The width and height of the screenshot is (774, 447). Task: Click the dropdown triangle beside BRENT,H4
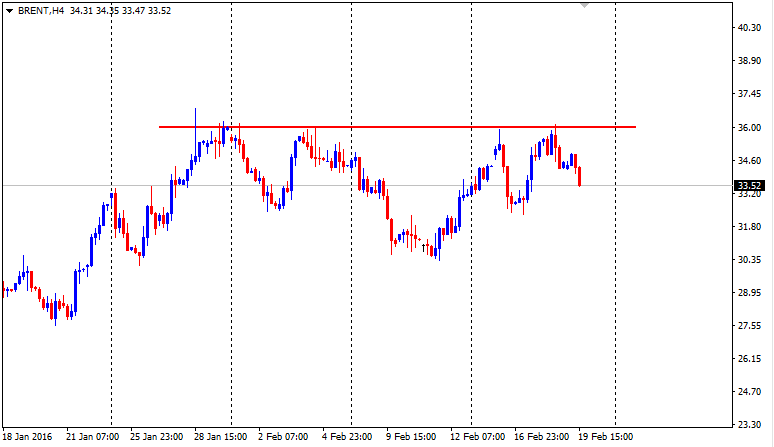point(9,10)
